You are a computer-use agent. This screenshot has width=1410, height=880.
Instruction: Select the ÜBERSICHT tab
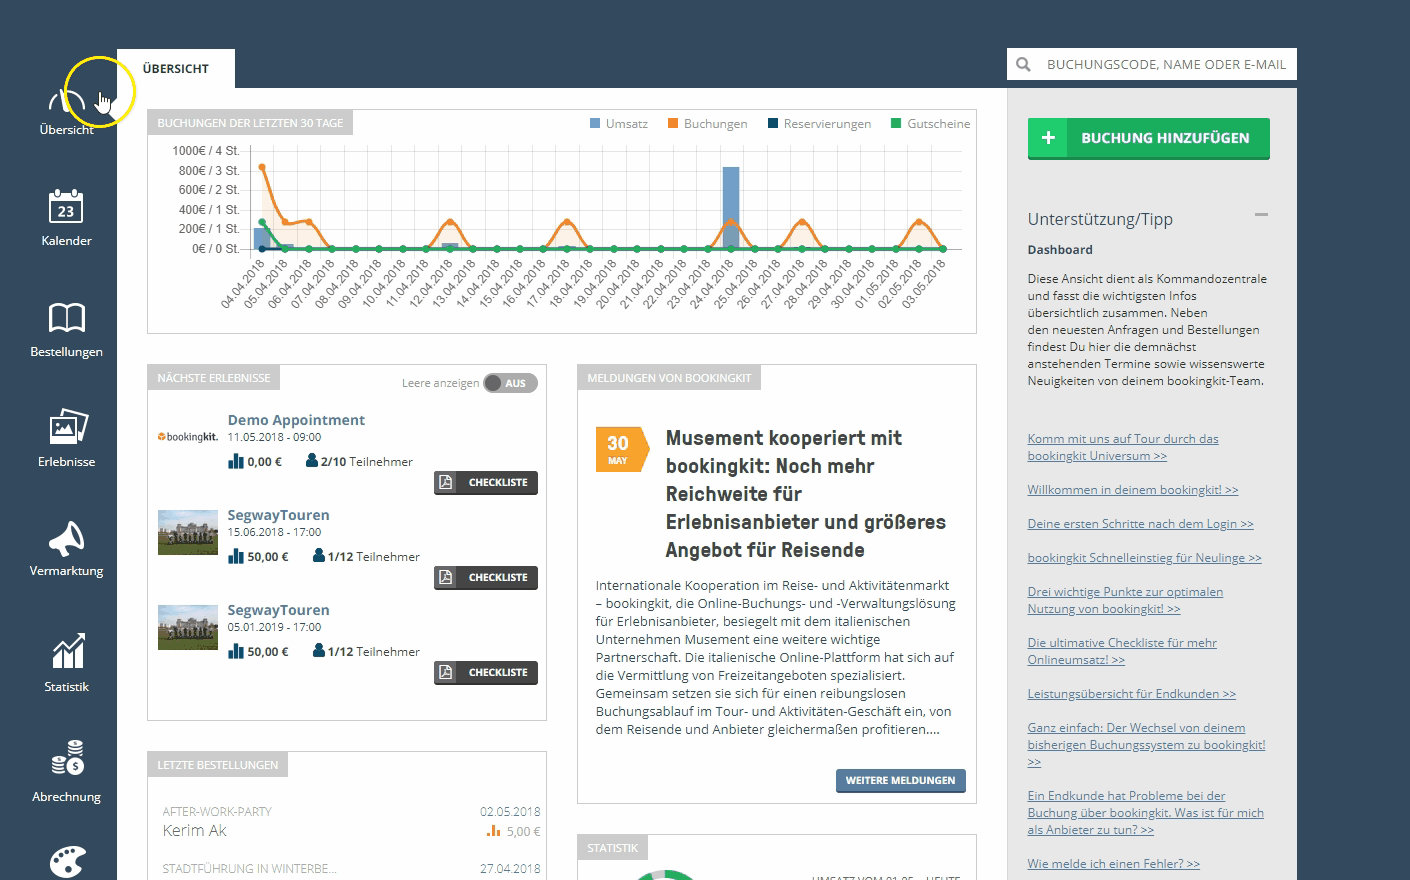click(x=176, y=69)
